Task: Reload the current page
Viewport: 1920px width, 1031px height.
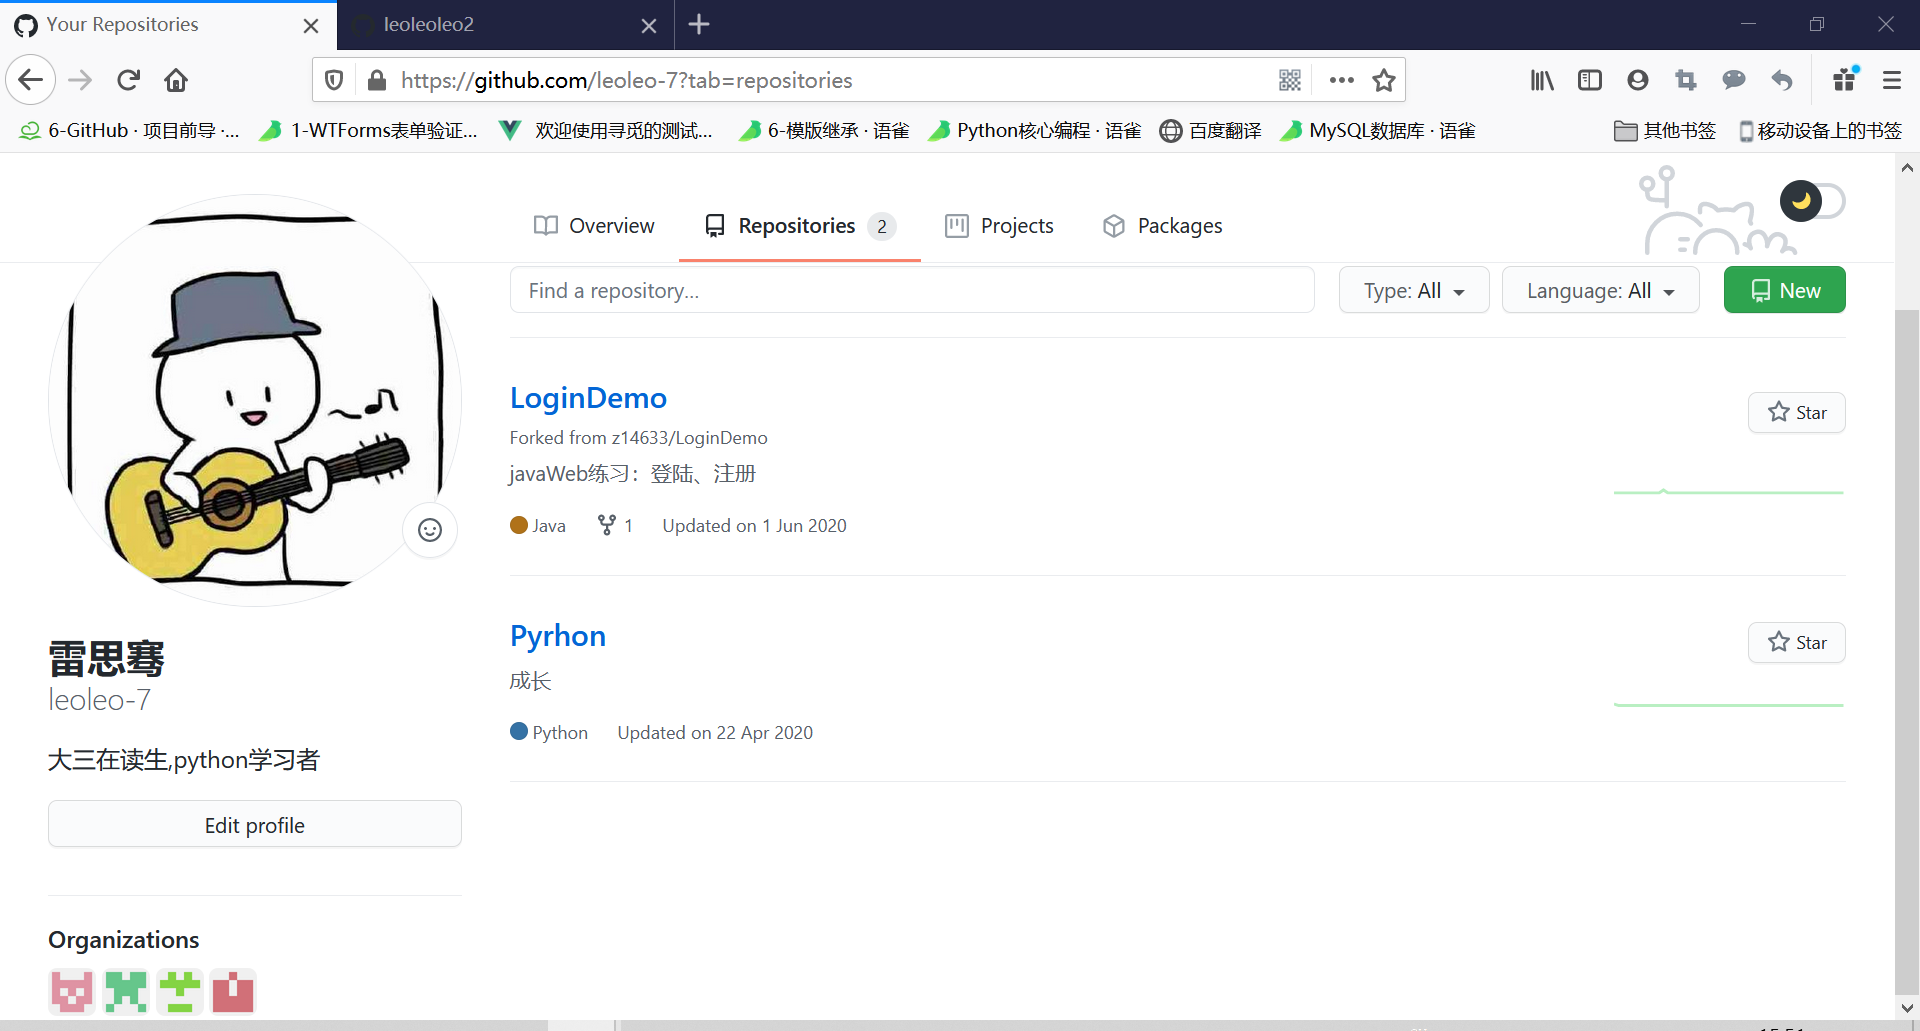Action: [128, 80]
